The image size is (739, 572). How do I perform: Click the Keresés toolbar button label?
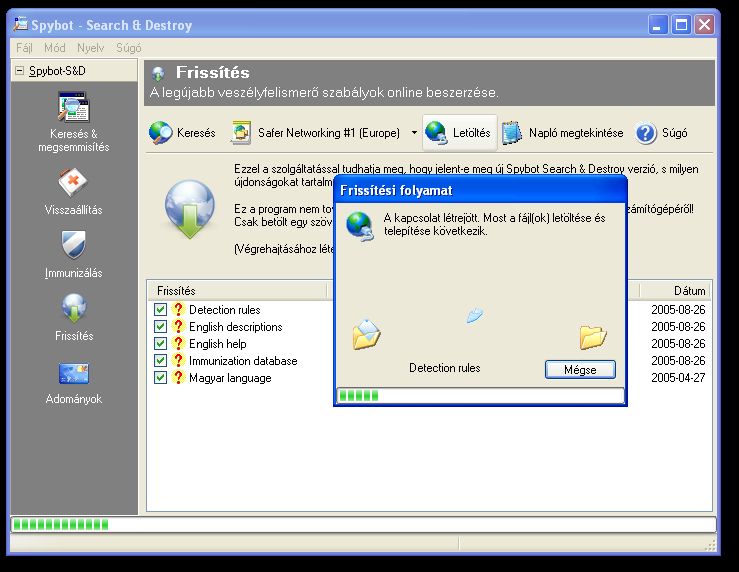tap(196, 133)
